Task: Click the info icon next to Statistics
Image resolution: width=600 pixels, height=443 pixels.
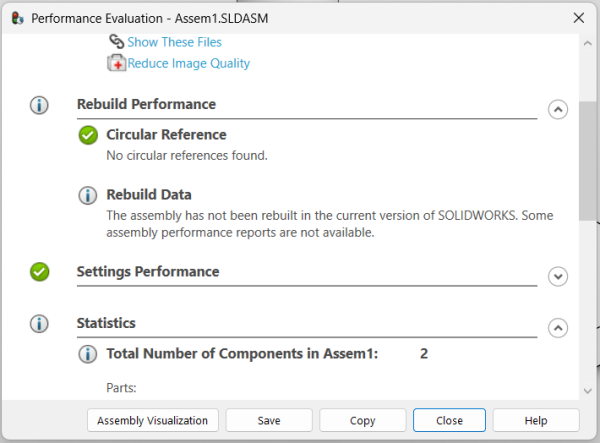Action: 39,324
